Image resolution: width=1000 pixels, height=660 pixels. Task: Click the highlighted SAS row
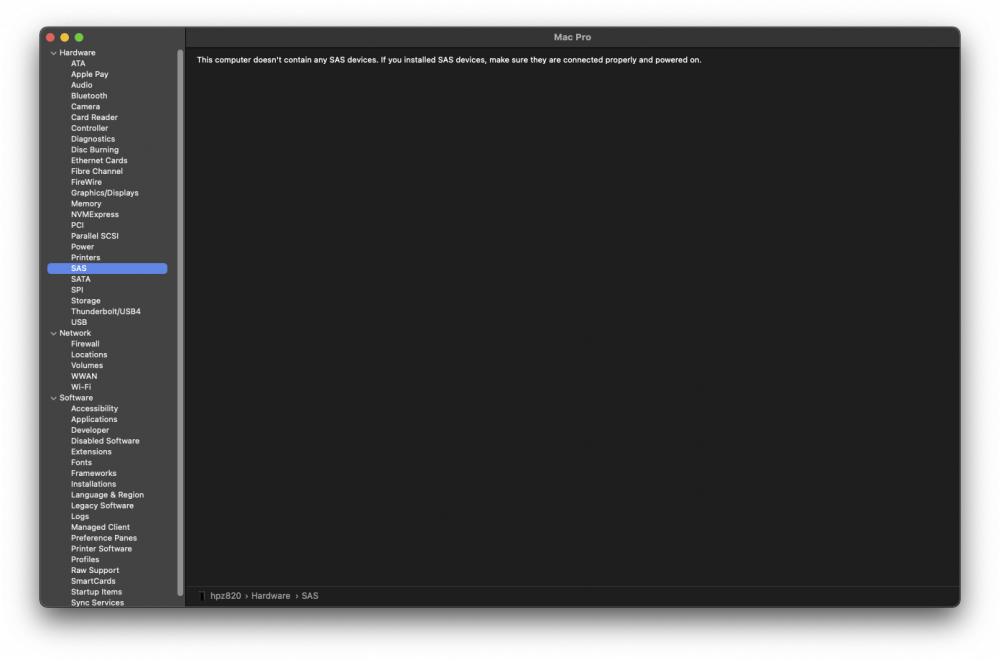pos(107,268)
